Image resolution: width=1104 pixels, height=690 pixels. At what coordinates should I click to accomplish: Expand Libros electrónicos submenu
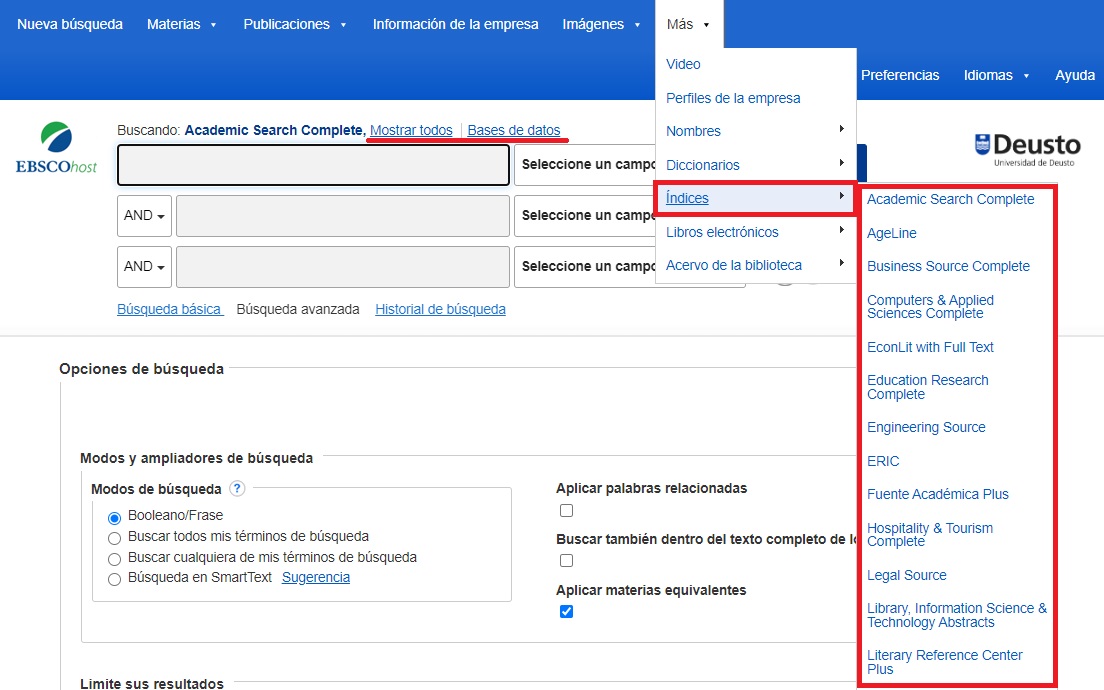tap(755, 232)
